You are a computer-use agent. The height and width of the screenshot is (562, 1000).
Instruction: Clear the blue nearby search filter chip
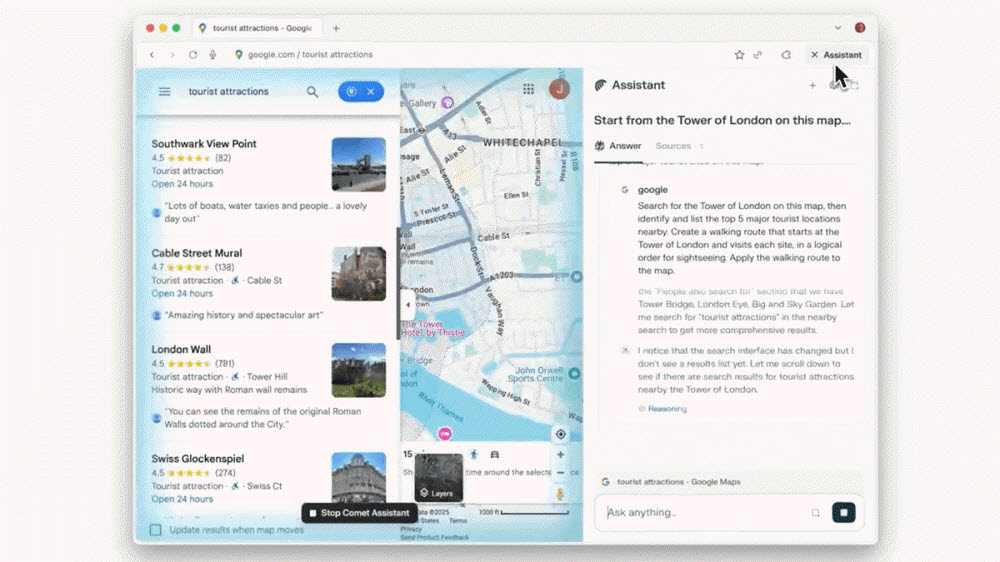pyautogui.click(x=371, y=92)
